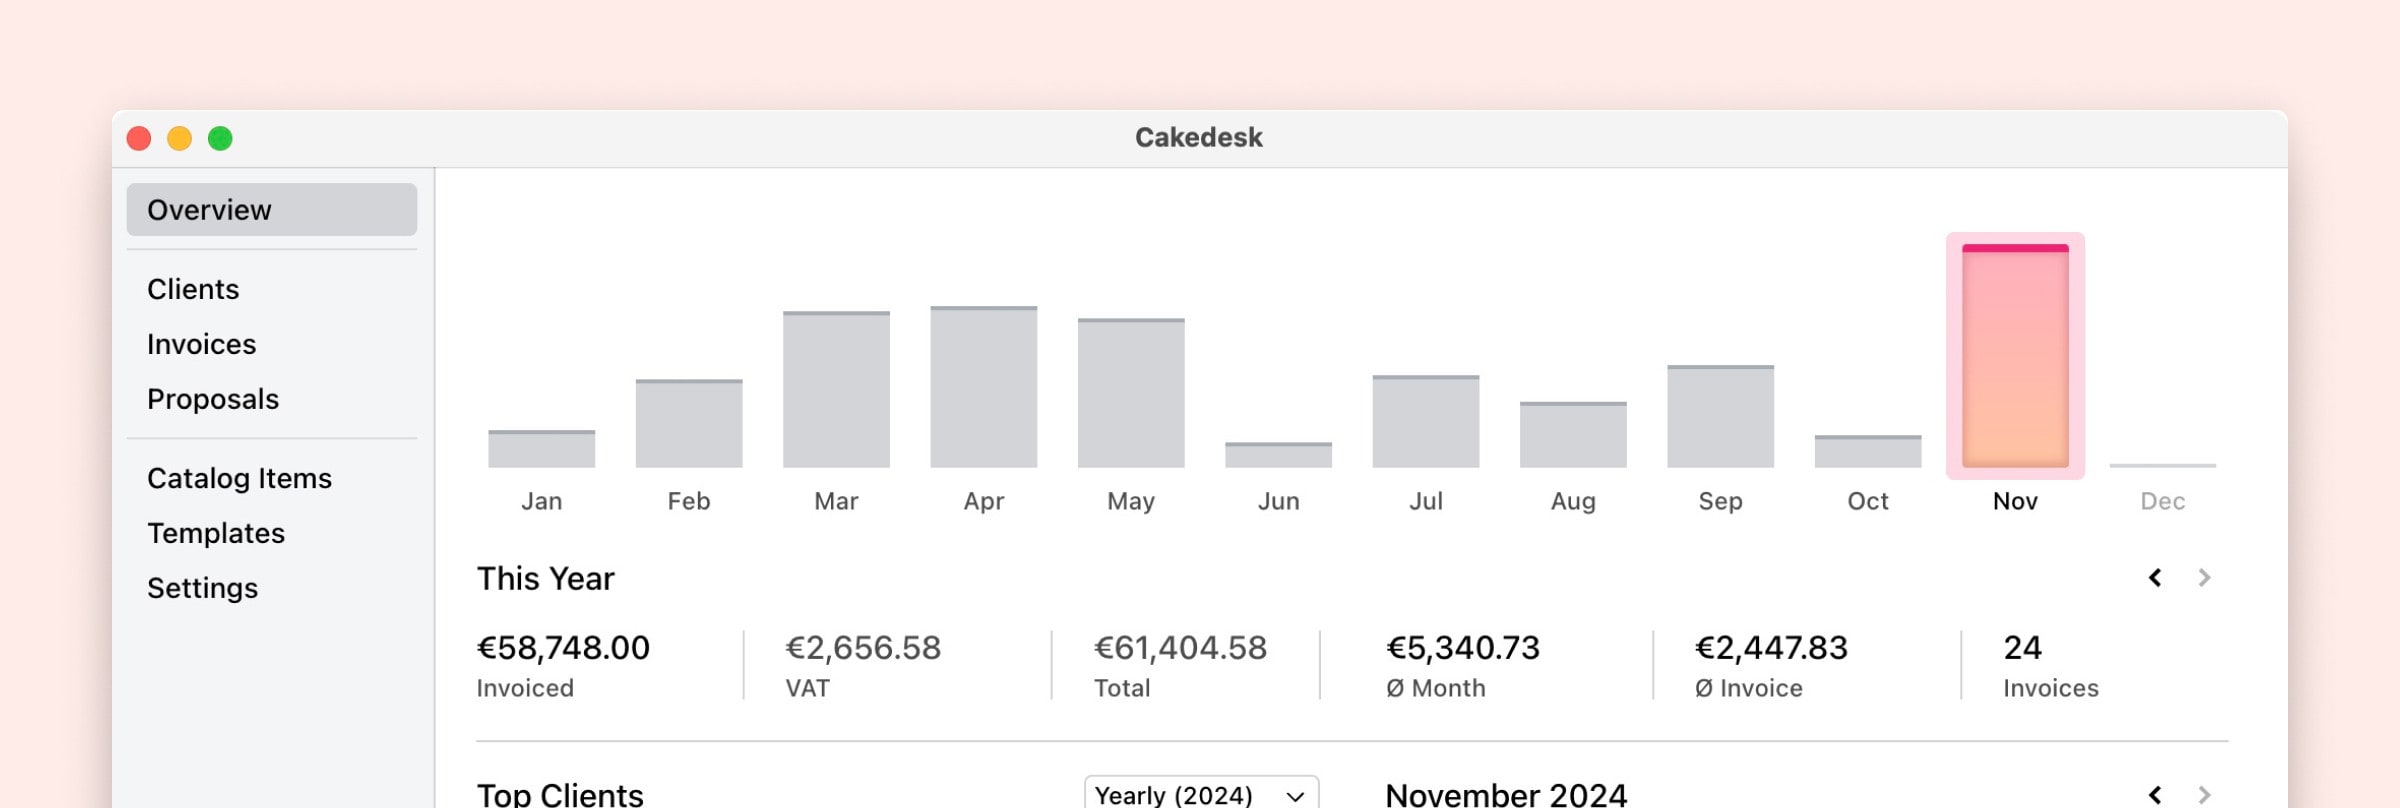Select the highlighted November bar
Screen dimensions: 2400x808
pyautogui.click(x=2015, y=356)
